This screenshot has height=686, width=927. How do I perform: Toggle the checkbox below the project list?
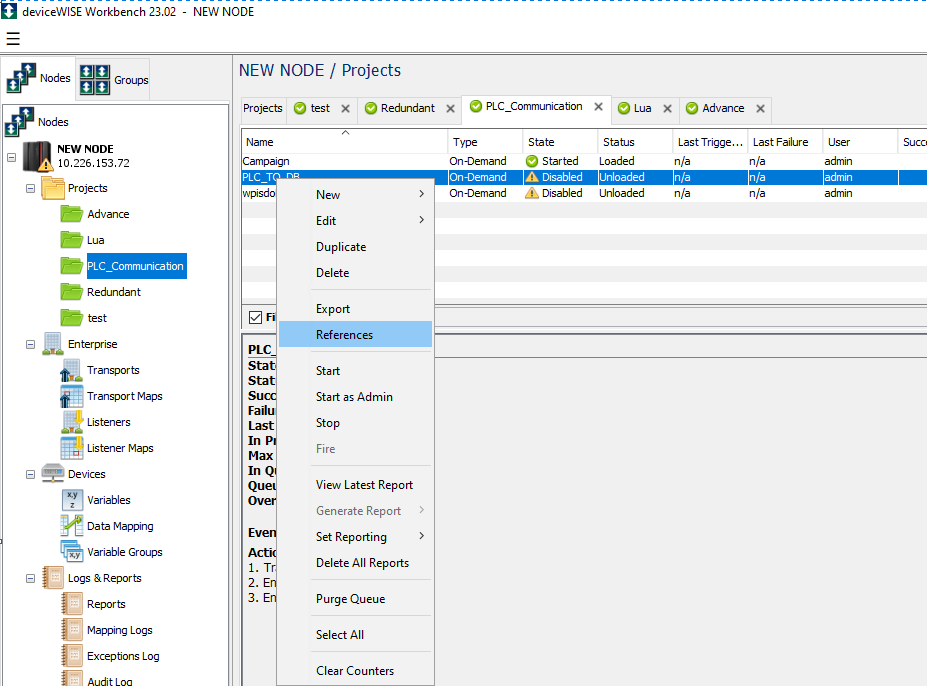click(255, 317)
